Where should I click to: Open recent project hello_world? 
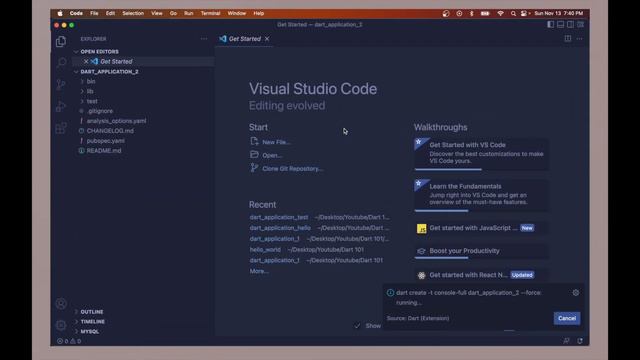pyautogui.click(x=265, y=249)
